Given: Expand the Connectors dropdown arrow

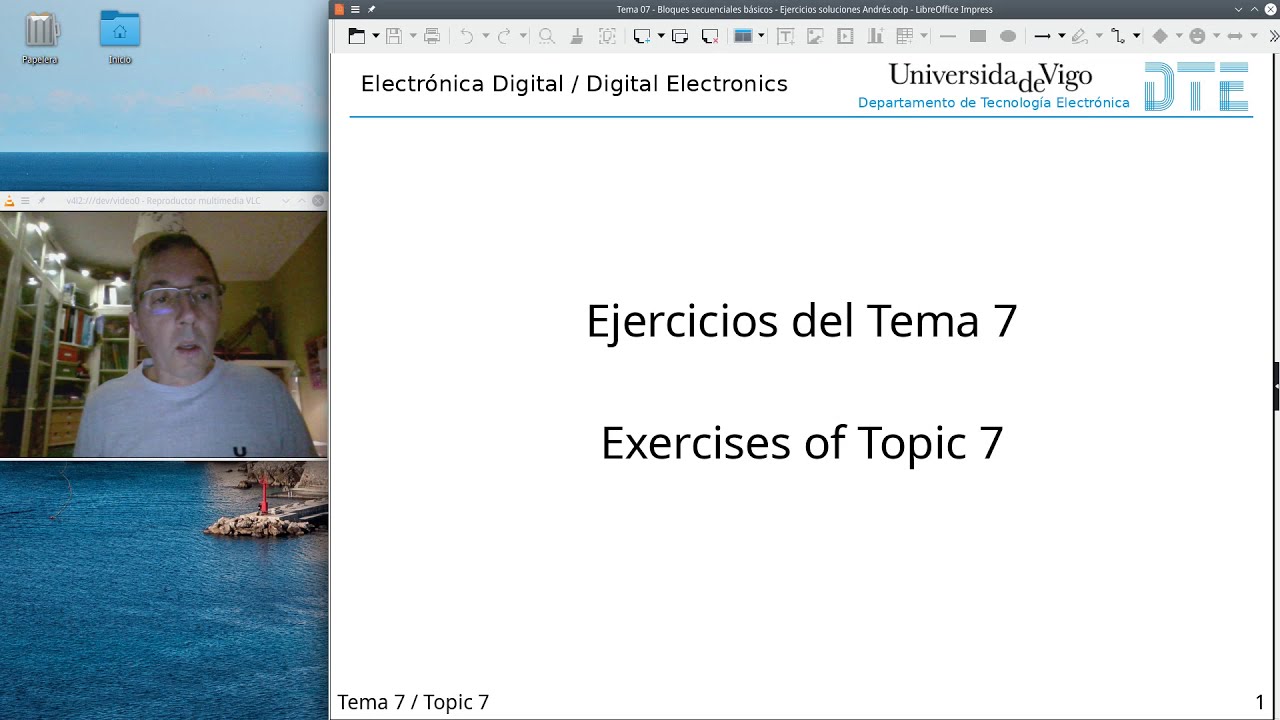Looking at the screenshot, I should (1137, 36).
